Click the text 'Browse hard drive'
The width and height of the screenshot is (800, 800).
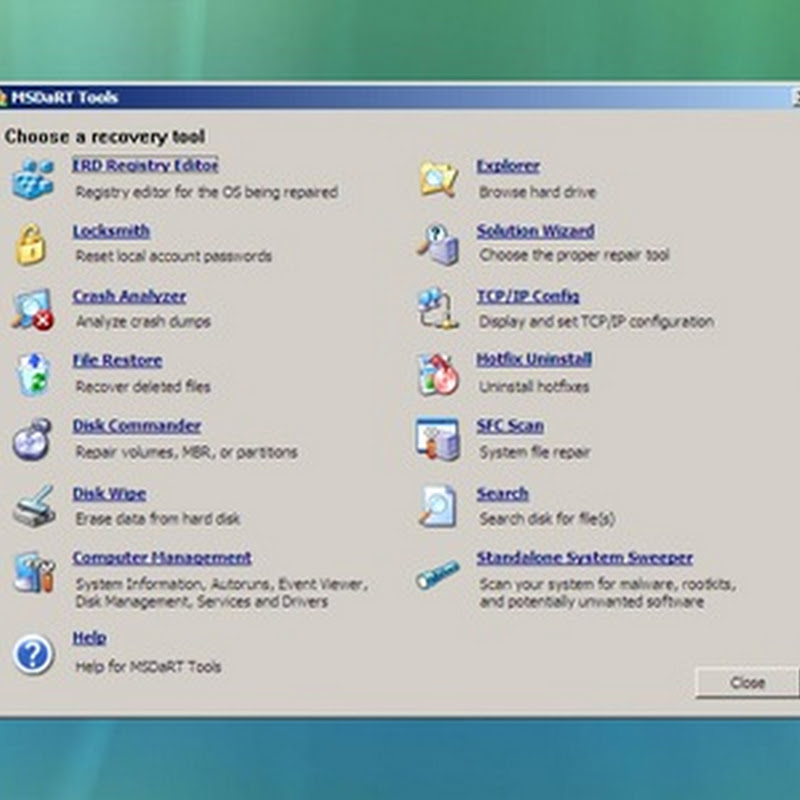click(x=537, y=192)
